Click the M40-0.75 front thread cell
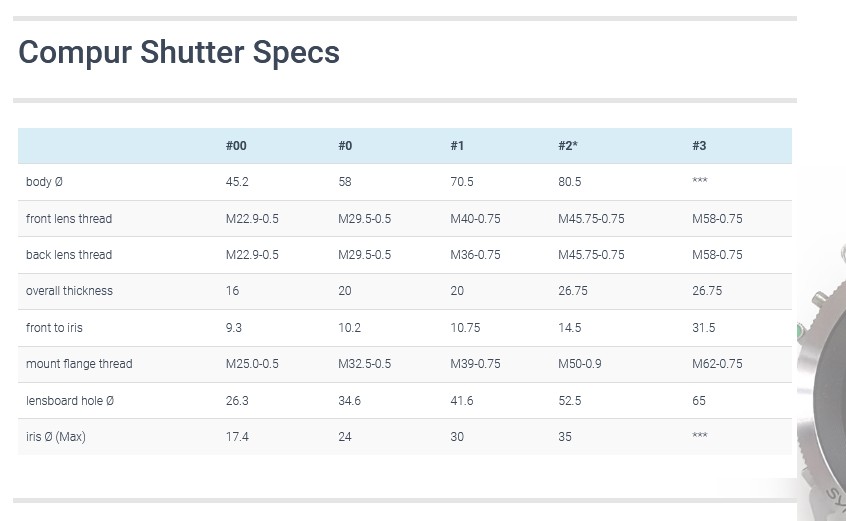 pos(475,219)
